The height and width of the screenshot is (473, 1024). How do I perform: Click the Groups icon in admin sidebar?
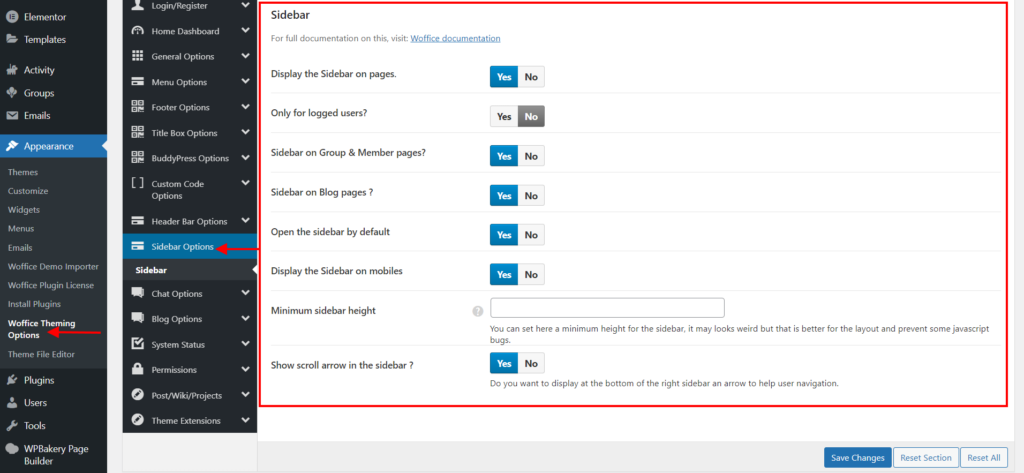tap(12, 93)
